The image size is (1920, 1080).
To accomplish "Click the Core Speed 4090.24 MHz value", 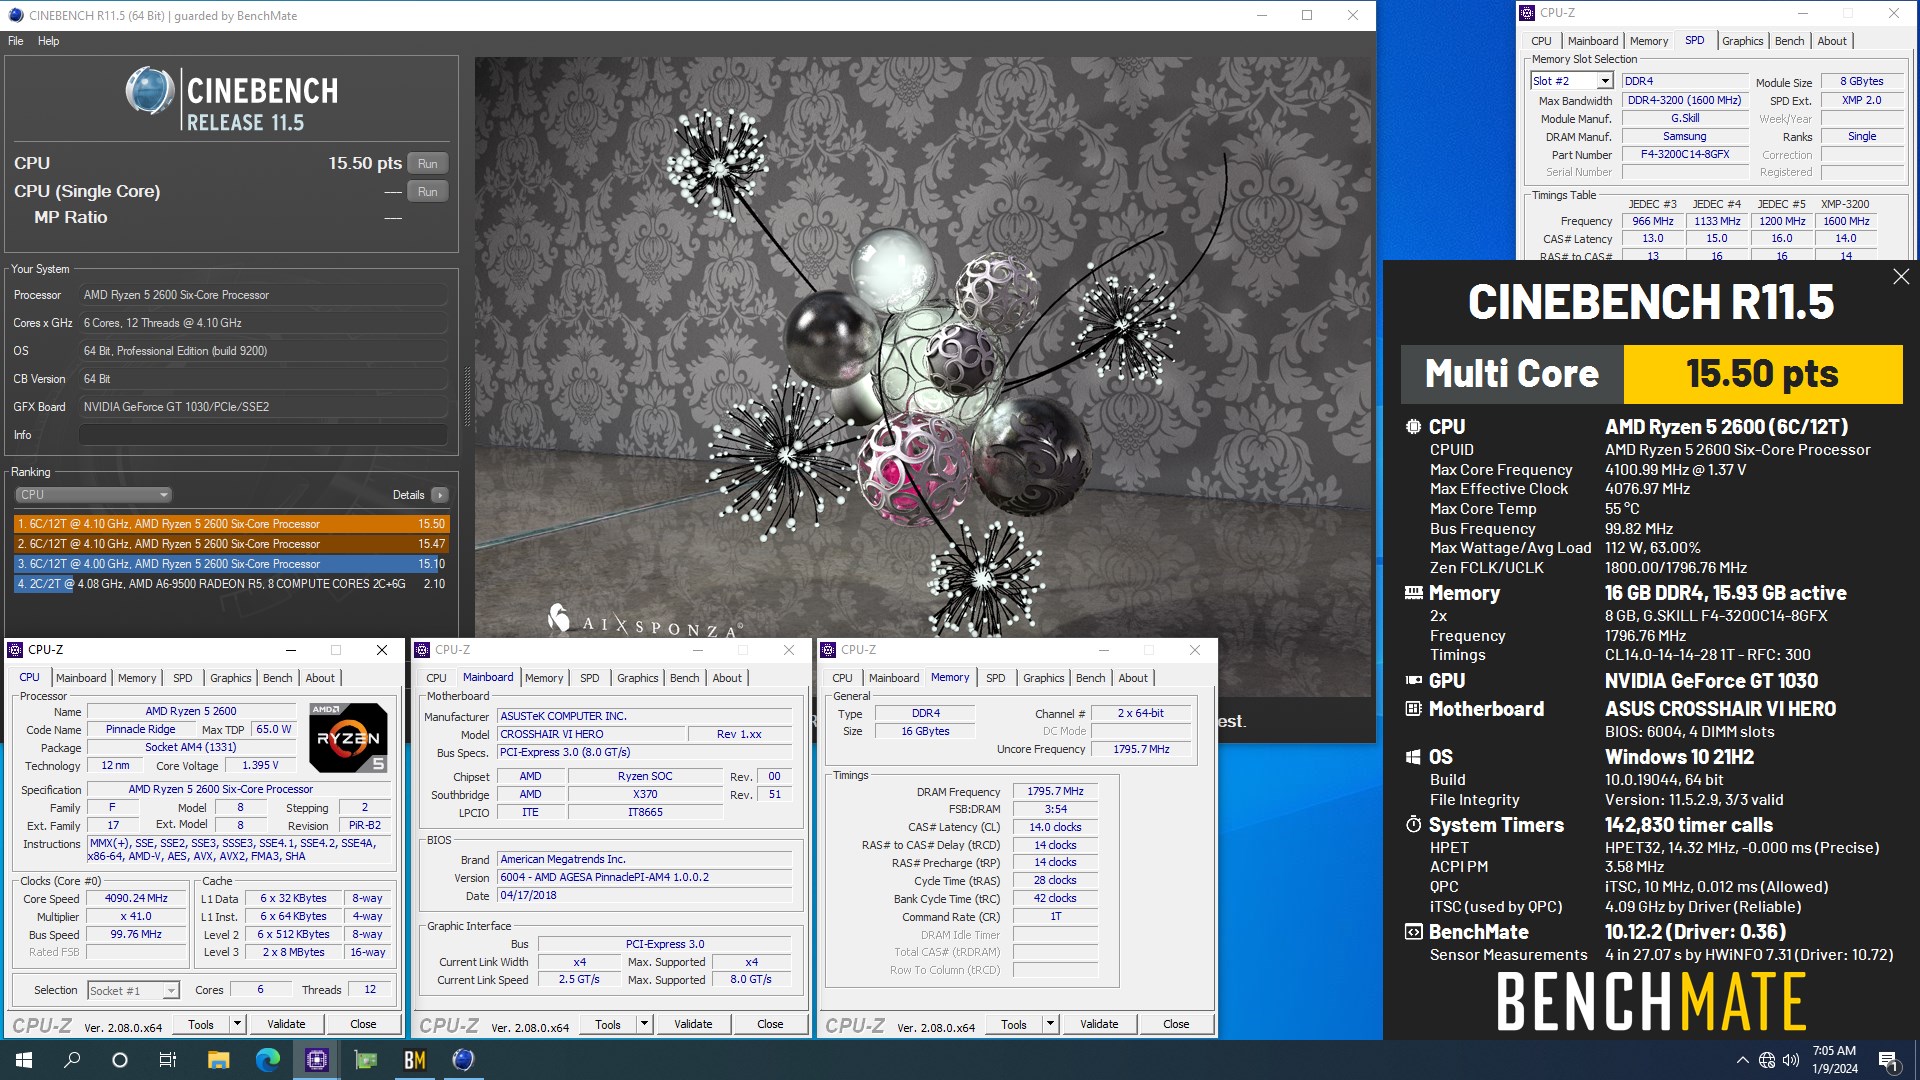I will coord(137,899).
